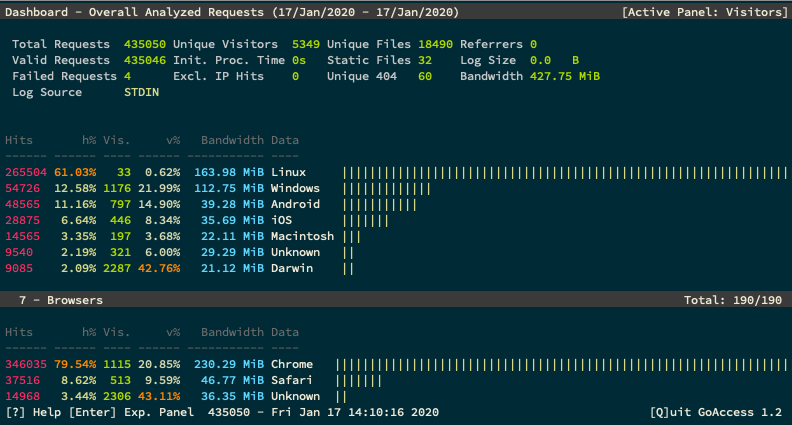792x425 pixels.
Task: Click the [?] Help shortcut
Action: 33,412
